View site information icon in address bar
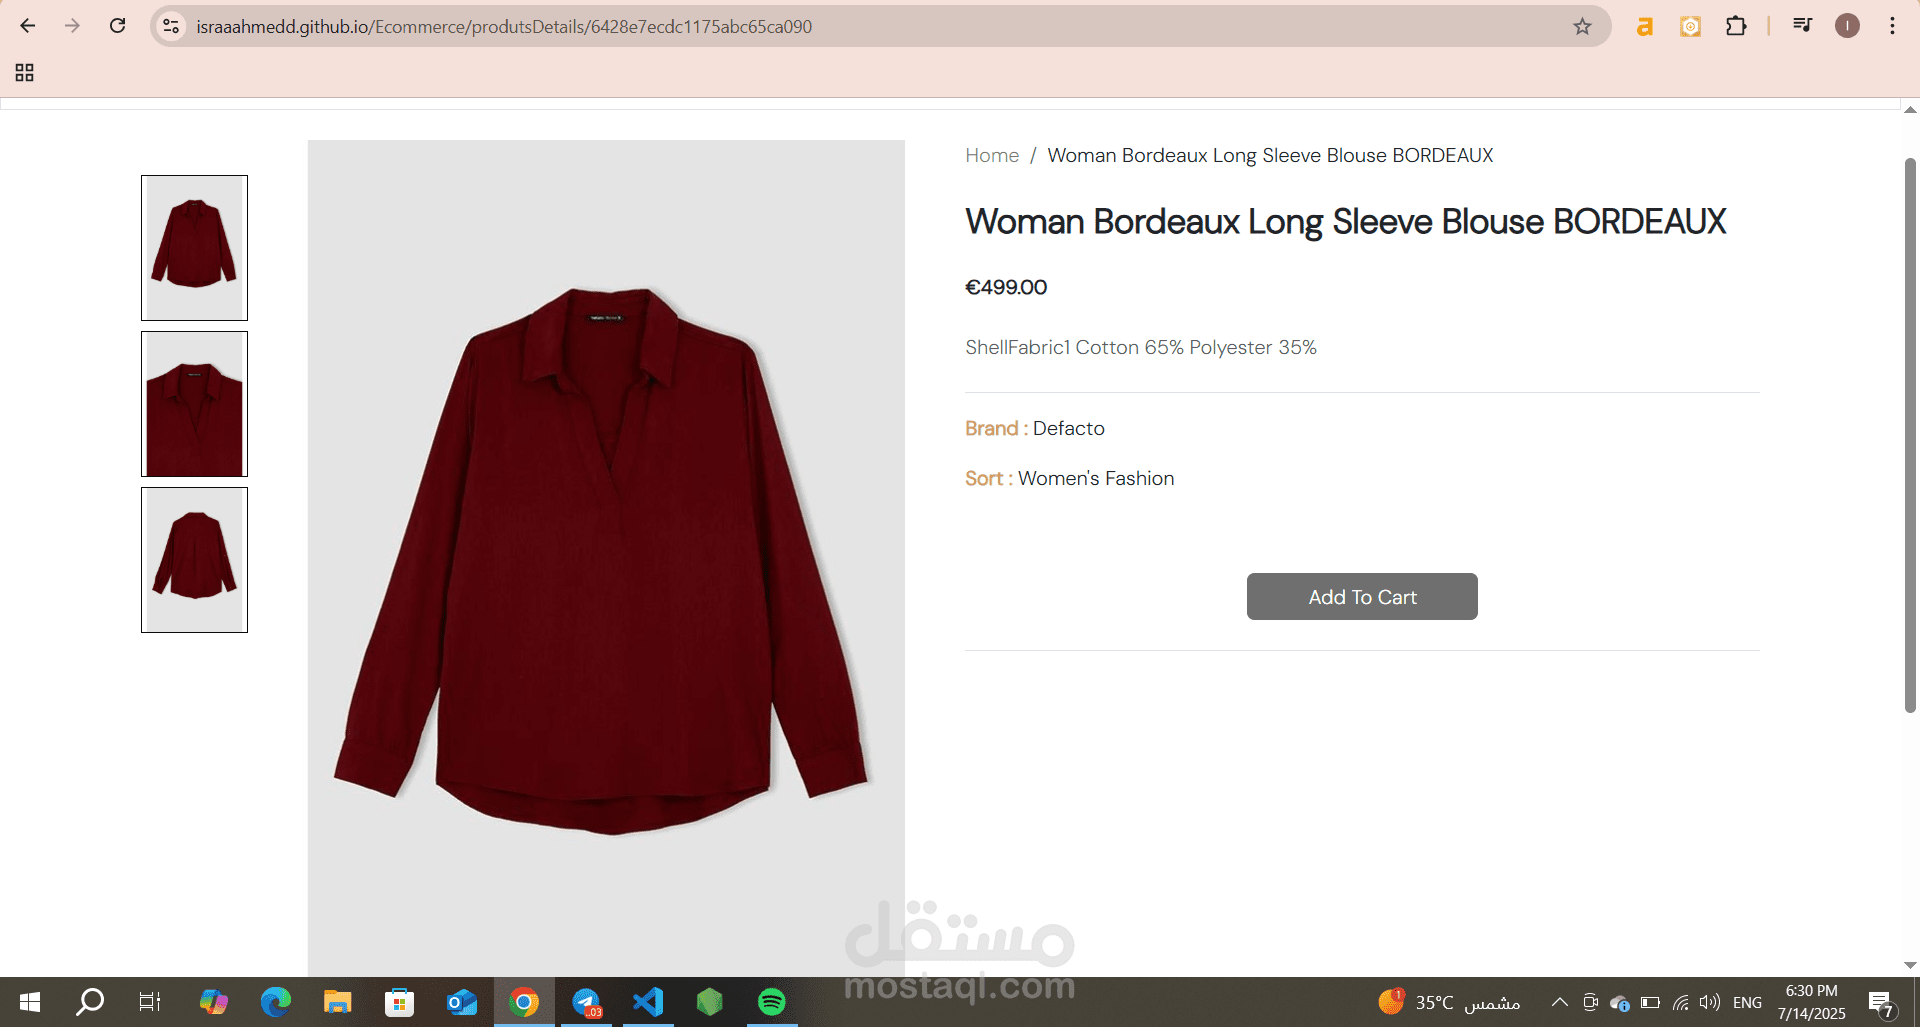Screen dimensions: 1920x1027 [172, 26]
